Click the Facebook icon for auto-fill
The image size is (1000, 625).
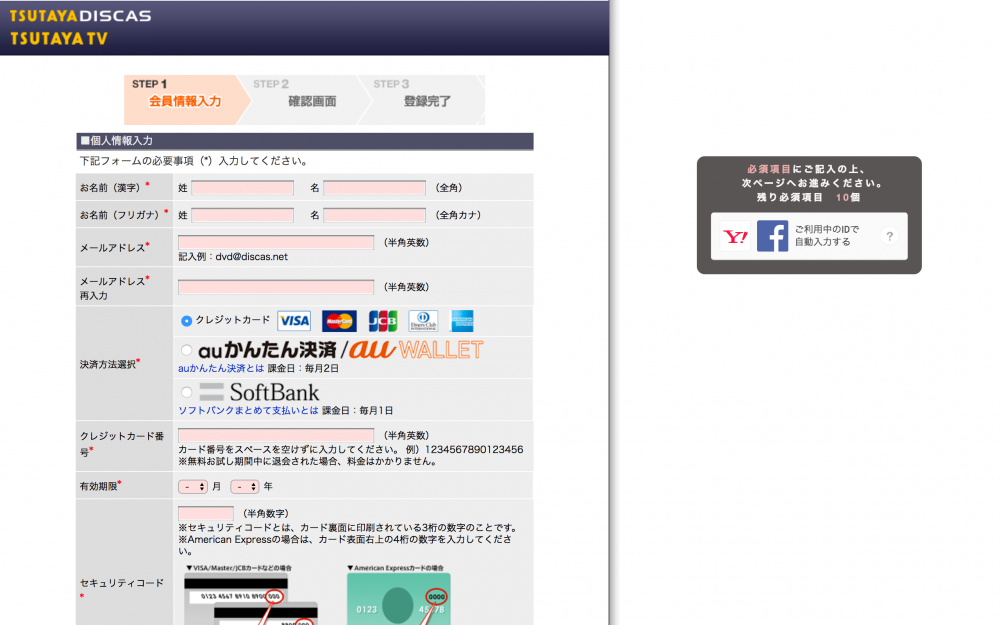point(772,237)
